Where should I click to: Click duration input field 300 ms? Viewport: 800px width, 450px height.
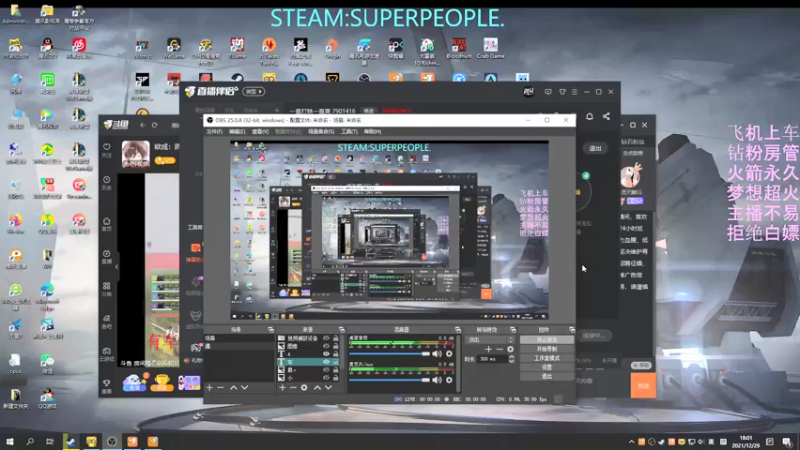pos(492,359)
